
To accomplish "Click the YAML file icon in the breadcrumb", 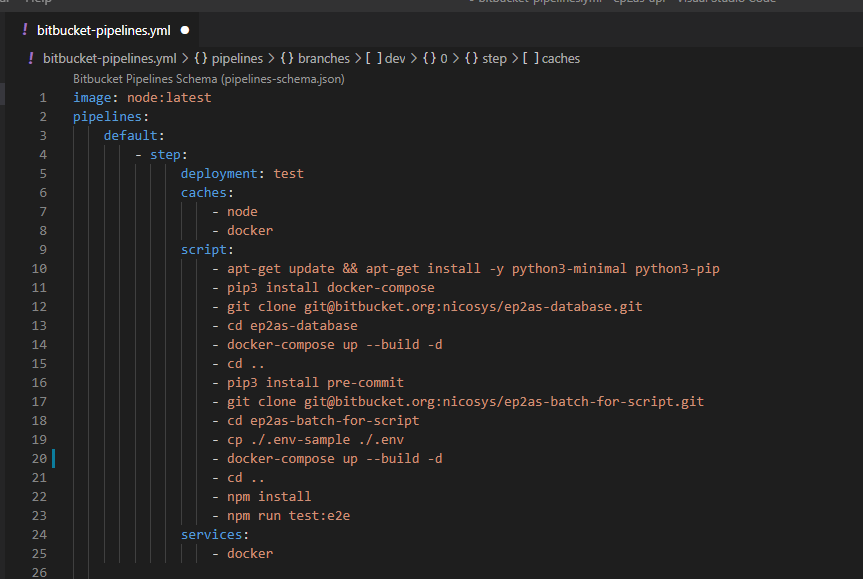I will (31, 58).
